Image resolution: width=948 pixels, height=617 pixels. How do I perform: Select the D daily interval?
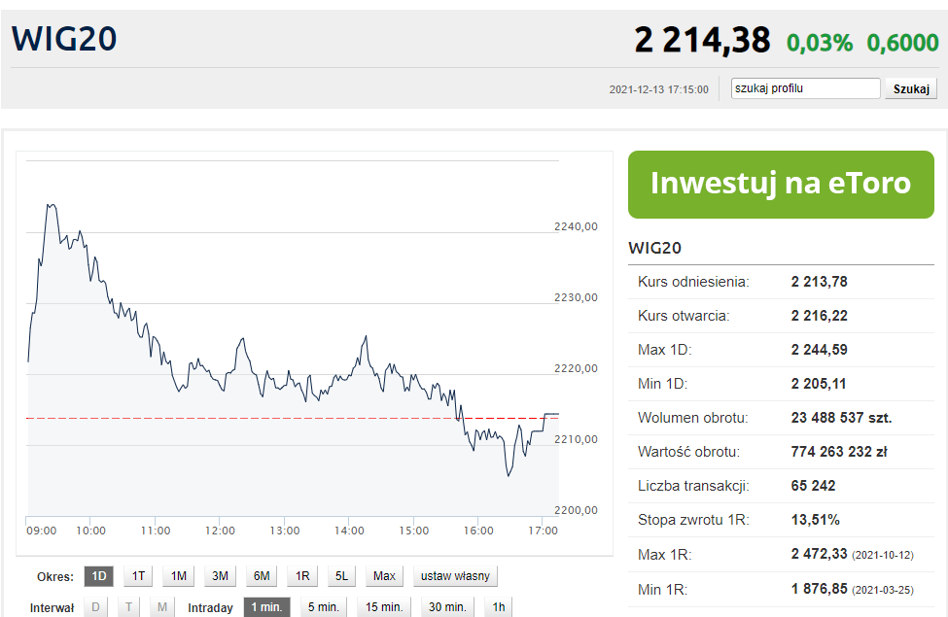coord(96,607)
